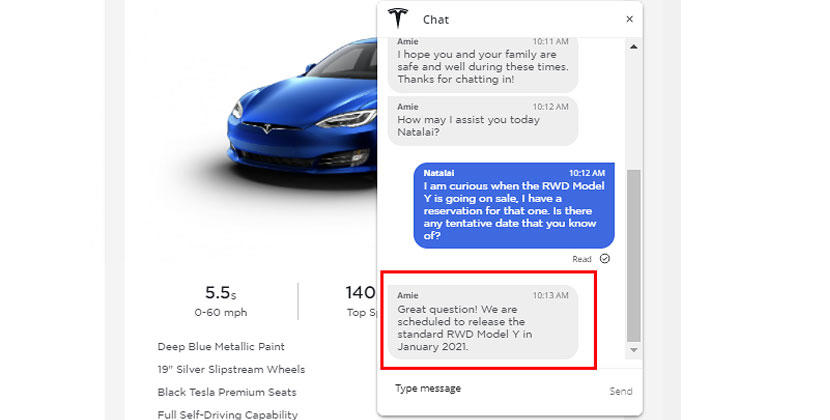Screen dimensions: 830x420
Task: Click the Tesla logo in chat header
Action: (398, 19)
